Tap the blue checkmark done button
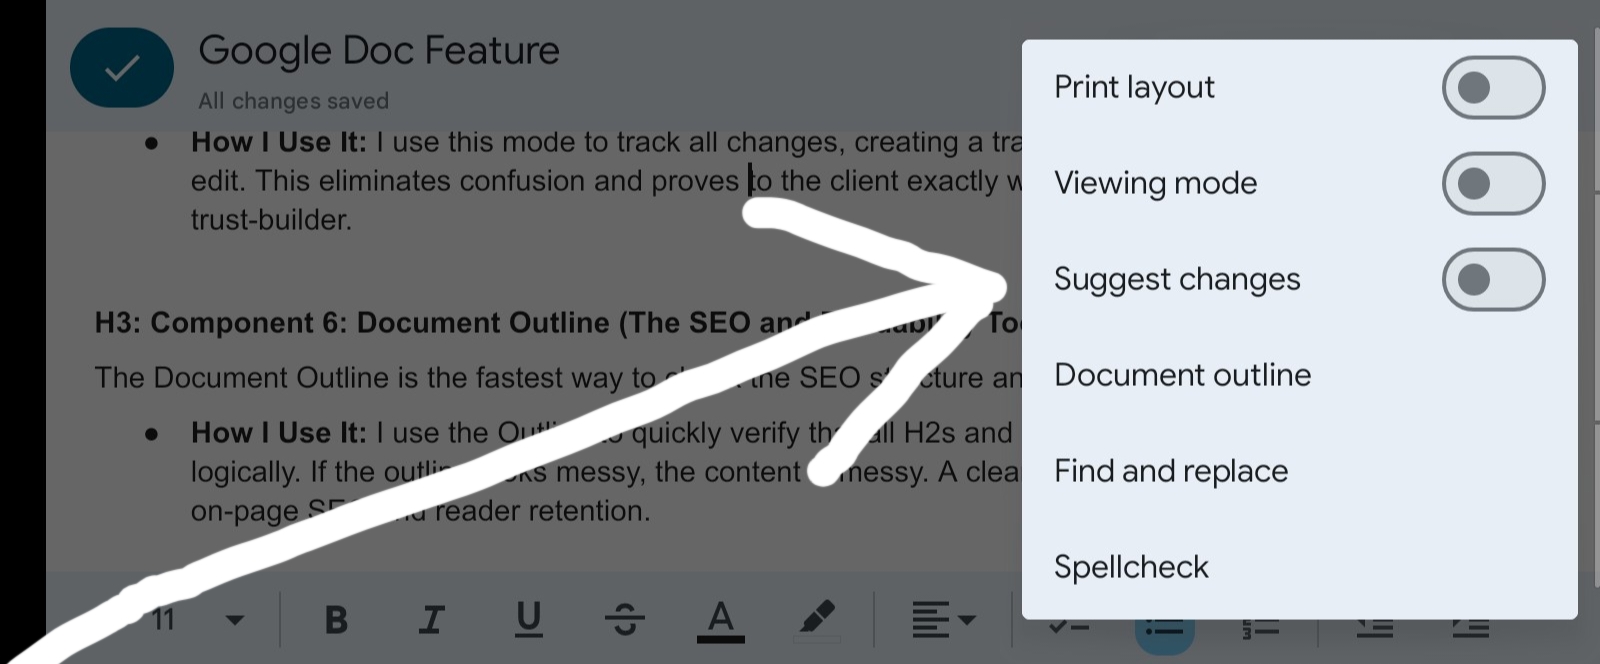The image size is (1600, 664). click(x=122, y=68)
